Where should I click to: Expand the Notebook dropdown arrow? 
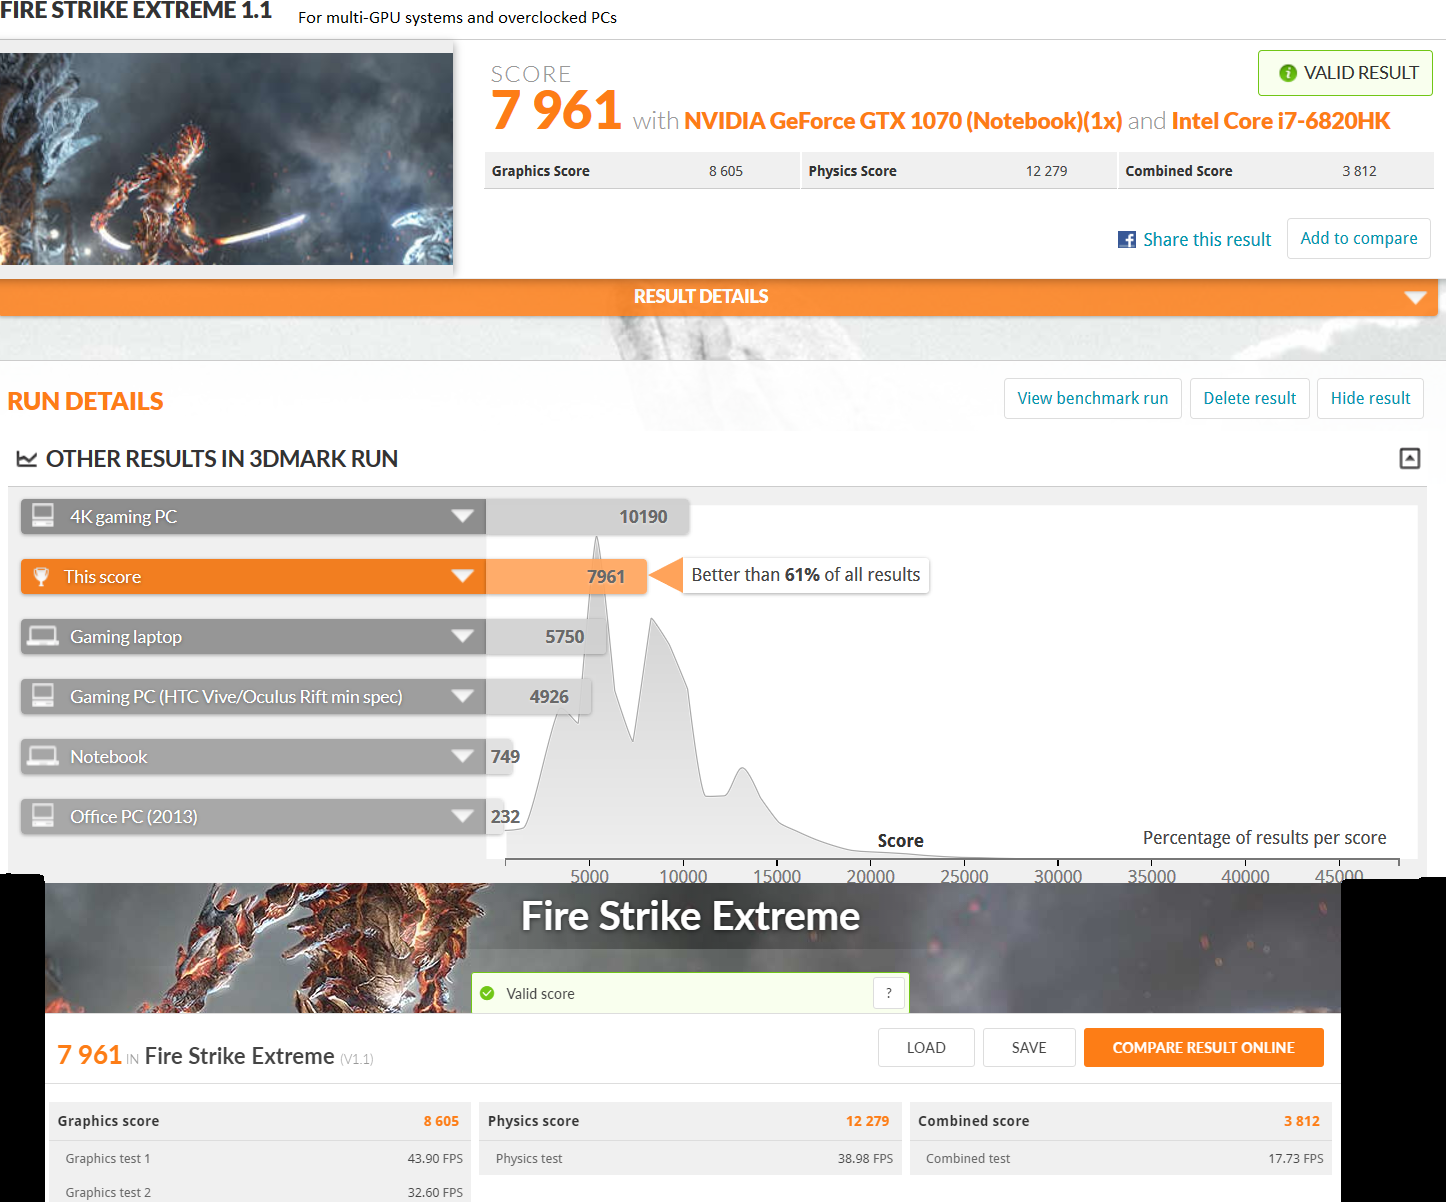tap(462, 756)
